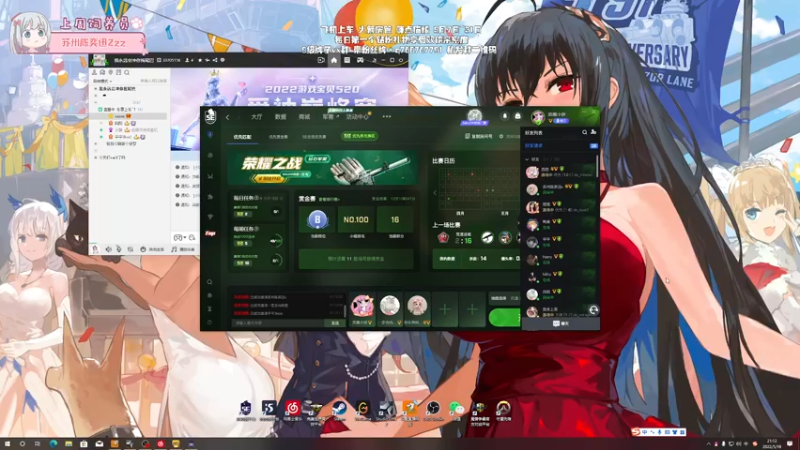This screenshot has height=450, width=800.
Task: Click the green bonus progress bar in 赏金赛
Action: coord(356,259)
